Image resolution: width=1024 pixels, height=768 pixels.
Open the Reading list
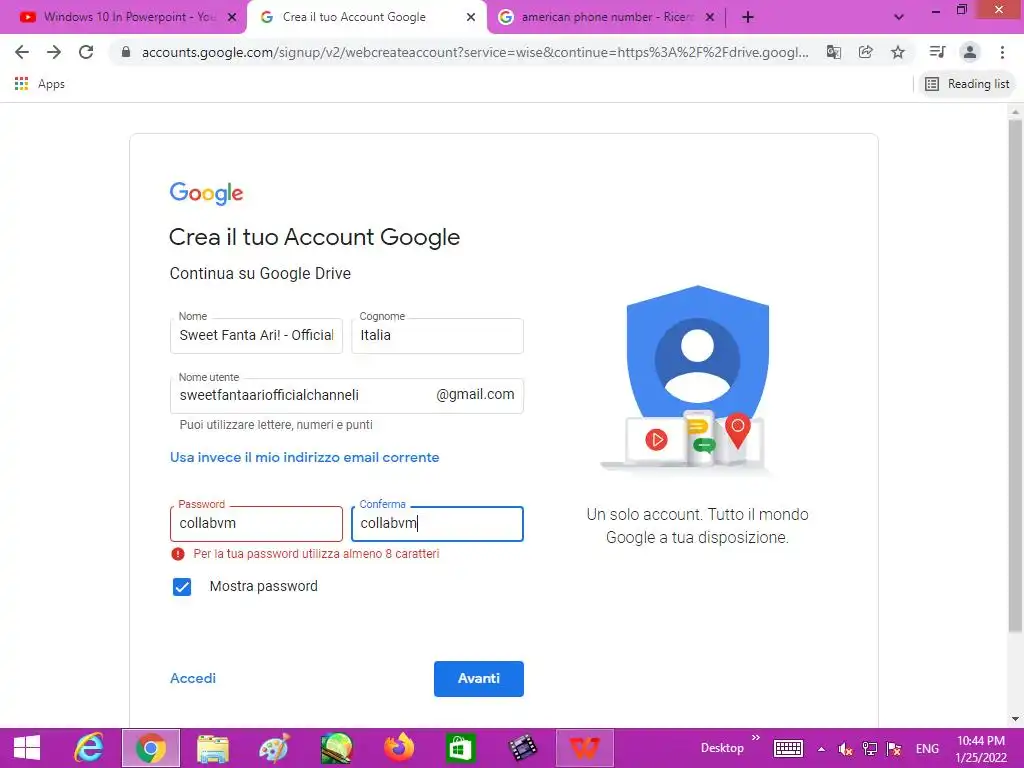967,84
